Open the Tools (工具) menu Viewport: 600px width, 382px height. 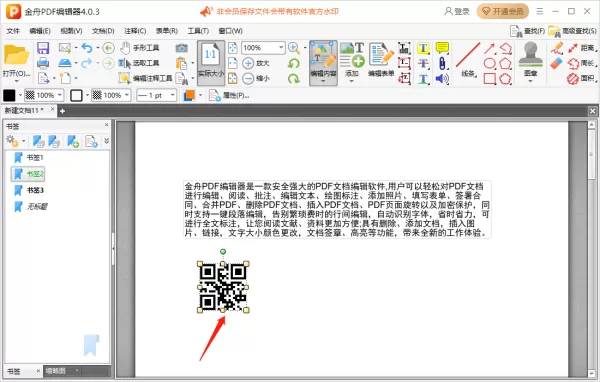coord(198,31)
